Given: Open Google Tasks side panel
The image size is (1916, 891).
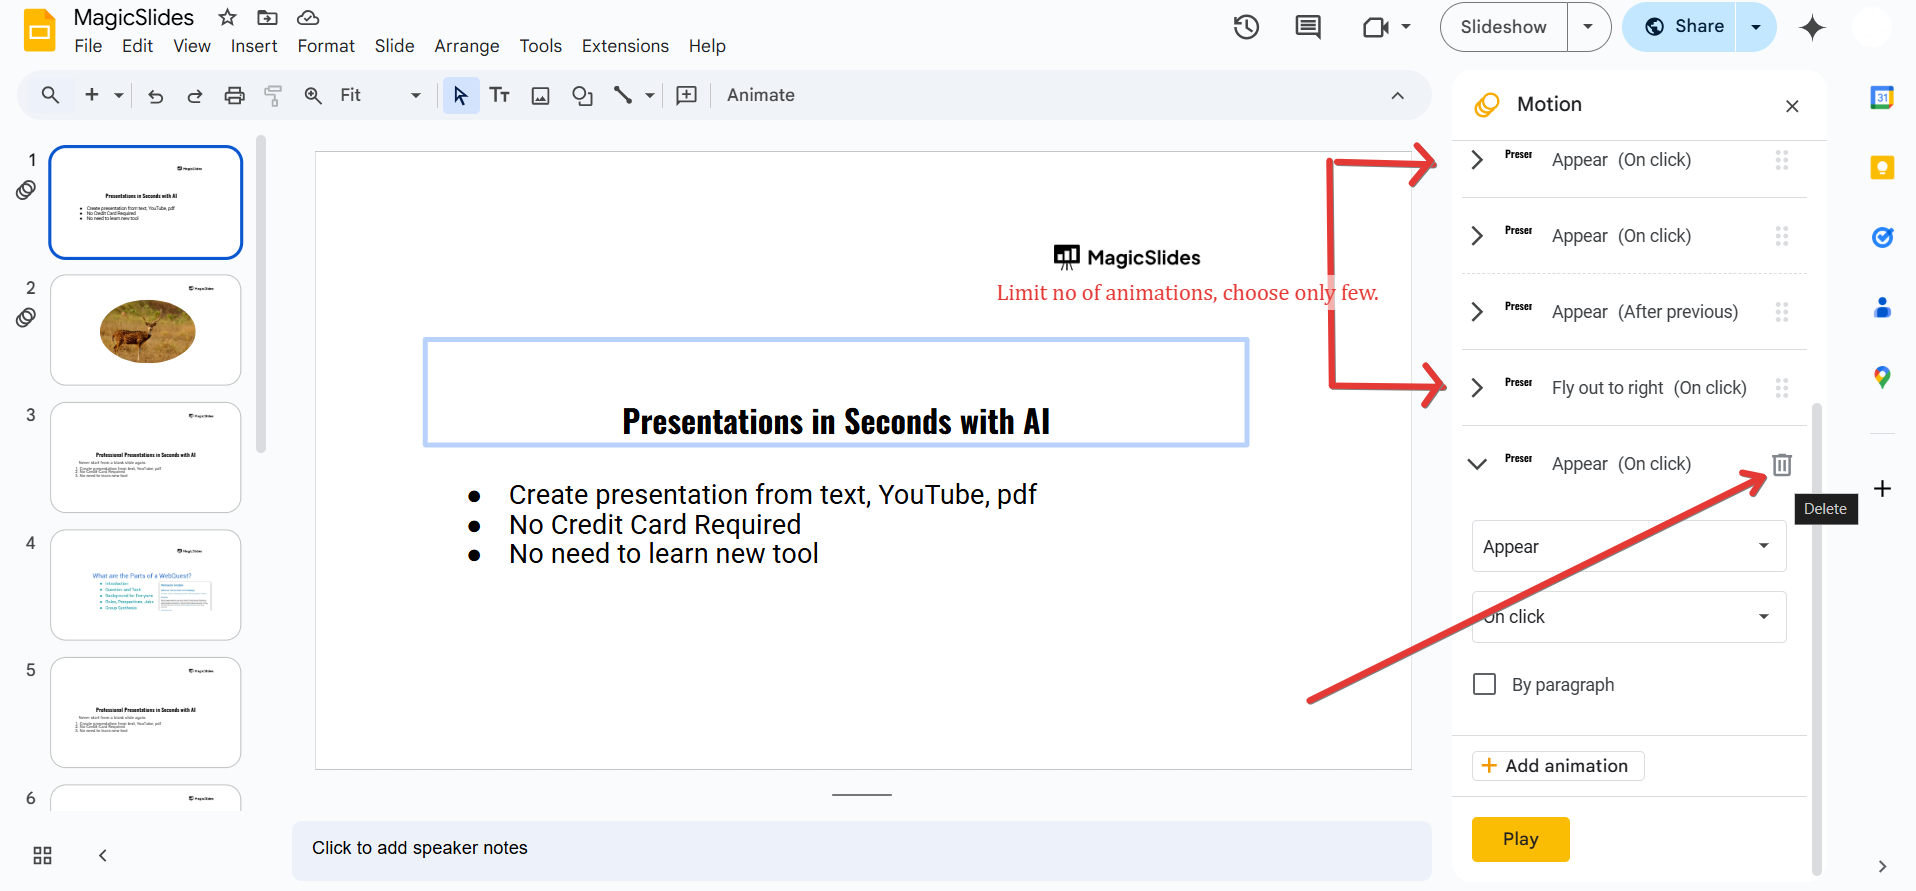Looking at the screenshot, I should 1882,237.
